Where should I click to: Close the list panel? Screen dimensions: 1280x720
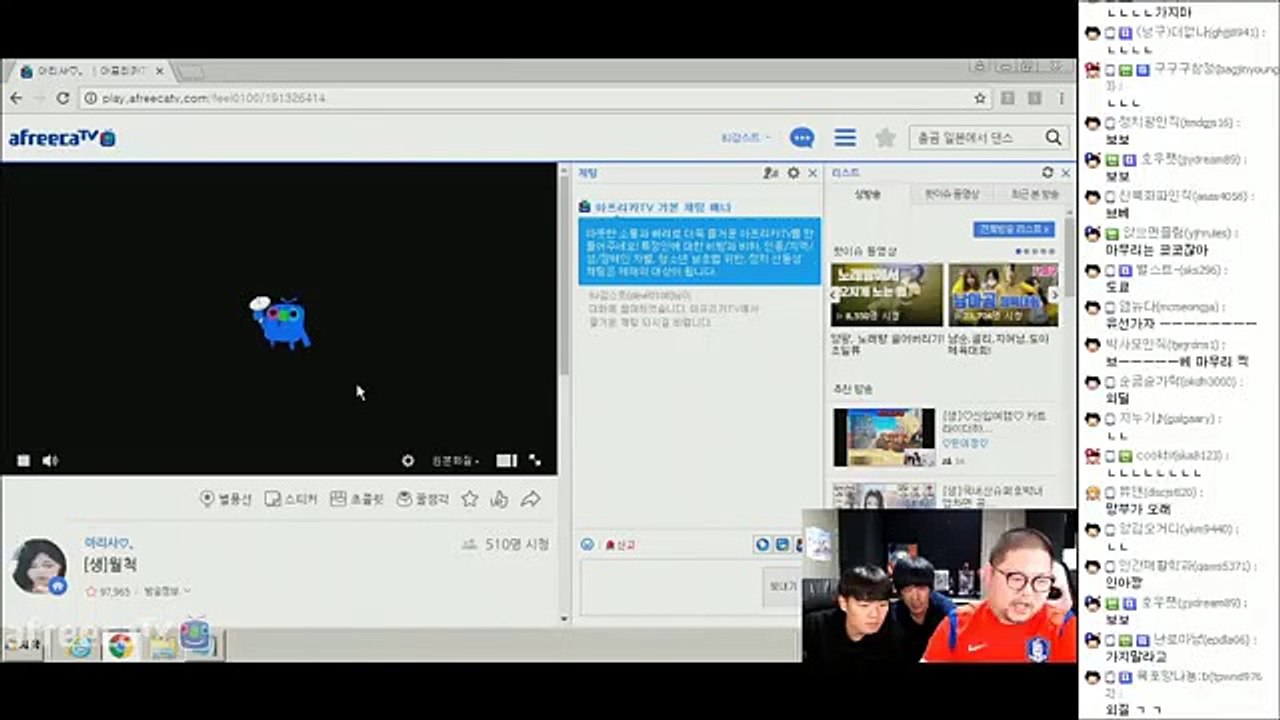coord(1065,173)
